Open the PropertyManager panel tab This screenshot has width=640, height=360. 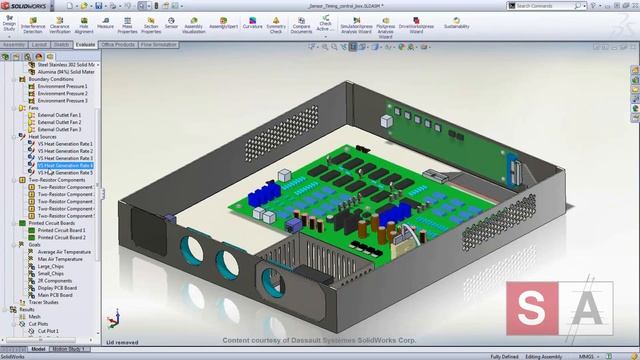click(x=16, y=57)
